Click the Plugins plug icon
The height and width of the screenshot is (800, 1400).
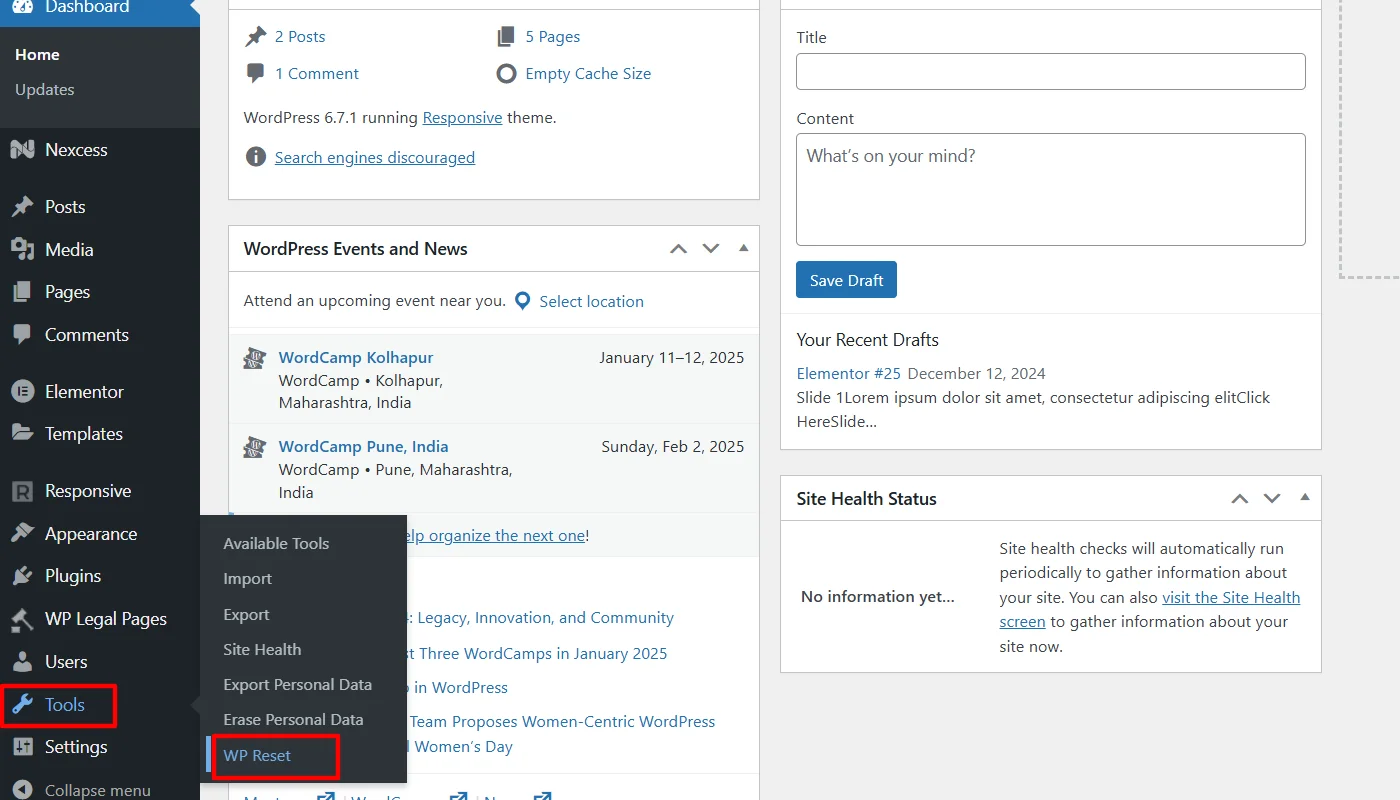pos(22,576)
